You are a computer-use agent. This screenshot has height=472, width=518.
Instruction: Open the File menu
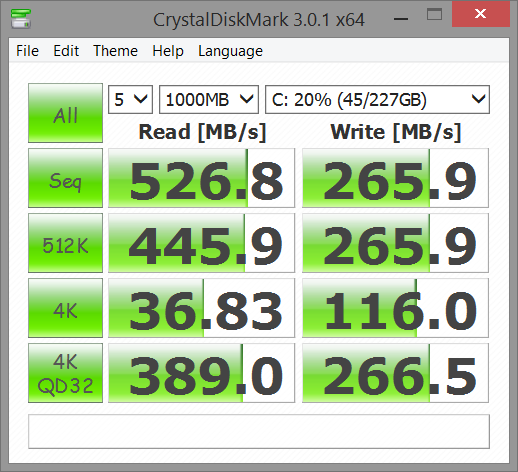[x=27, y=51]
